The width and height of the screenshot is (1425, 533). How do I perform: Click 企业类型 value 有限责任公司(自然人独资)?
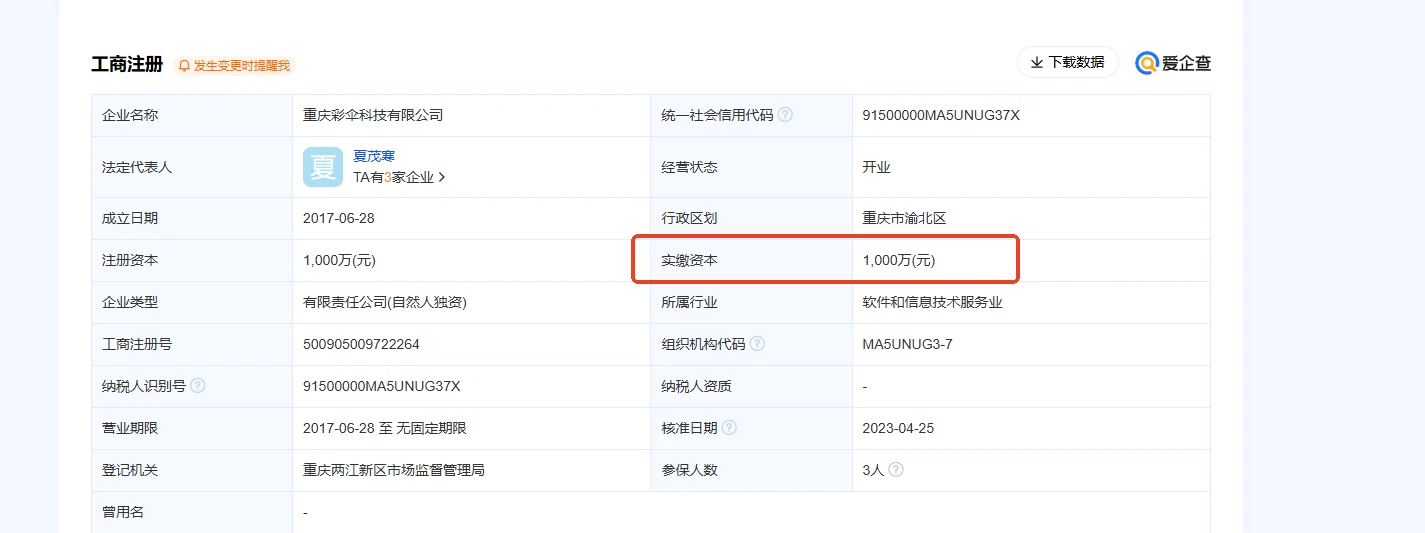[x=385, y=302]
